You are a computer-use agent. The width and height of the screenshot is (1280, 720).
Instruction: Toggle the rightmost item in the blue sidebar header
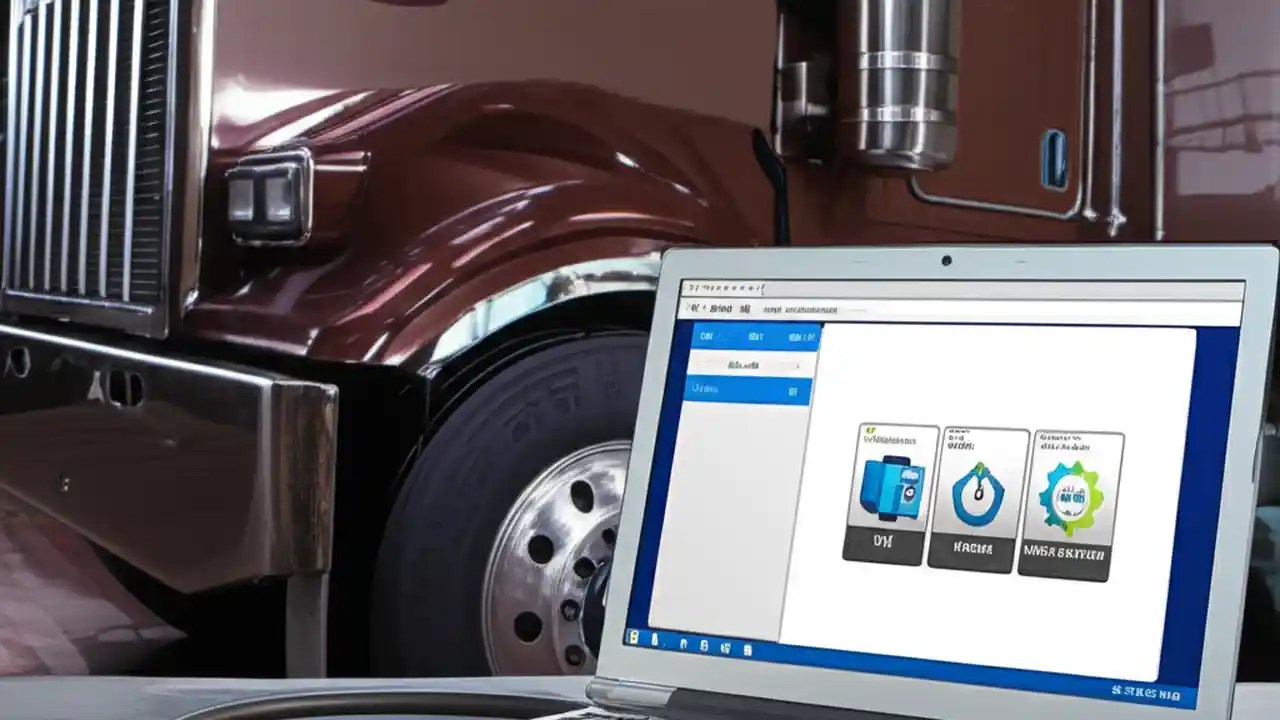tap(800, 337)
